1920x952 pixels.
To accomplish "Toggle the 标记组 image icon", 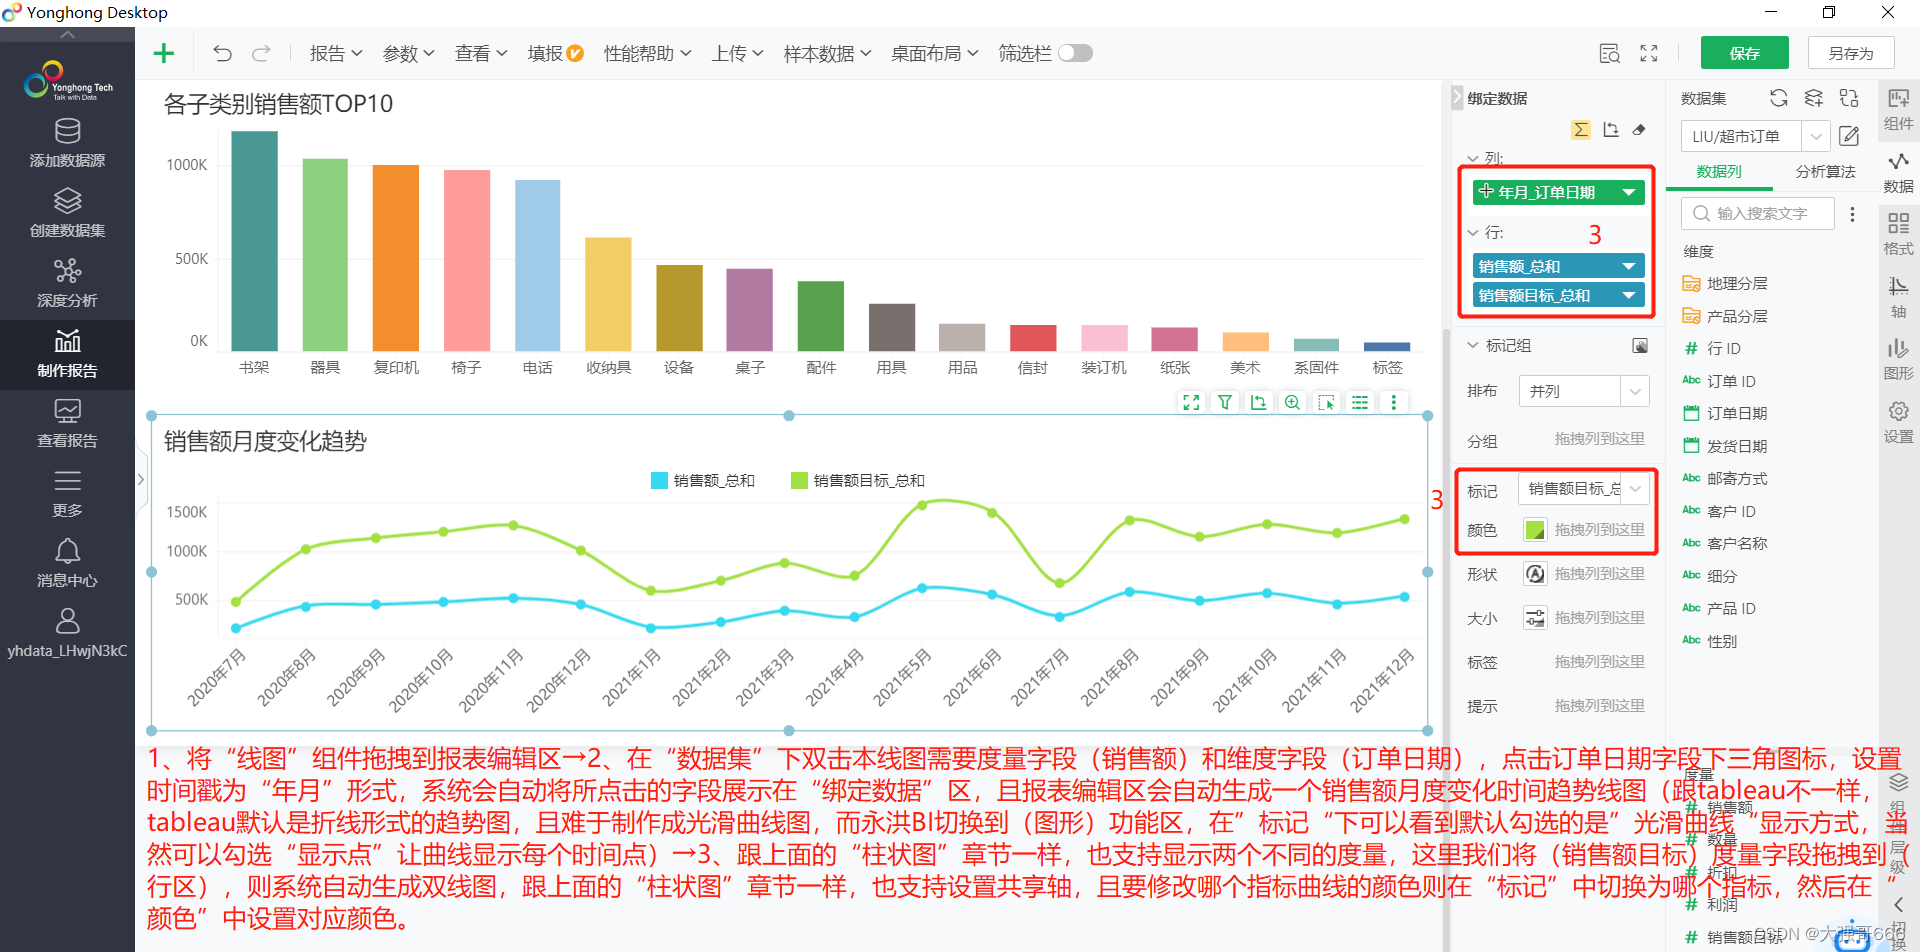I will [1640, 346].
